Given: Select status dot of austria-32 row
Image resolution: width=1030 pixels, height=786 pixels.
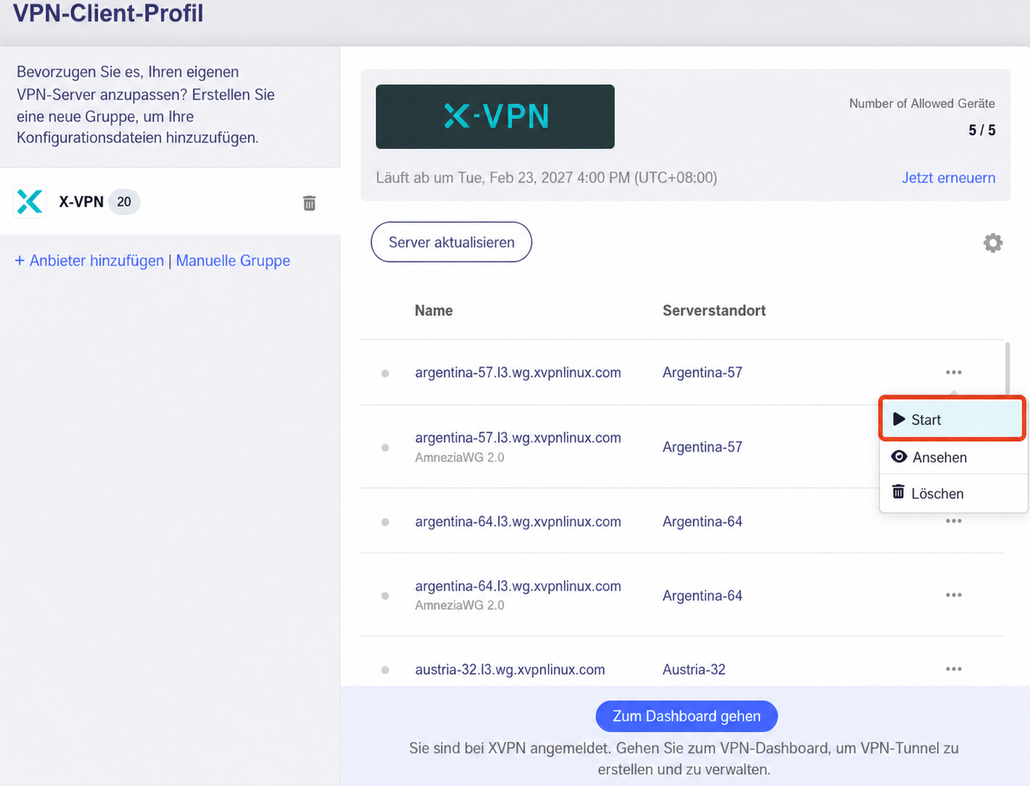Looking at the screenshot, I should coord(385,670).
